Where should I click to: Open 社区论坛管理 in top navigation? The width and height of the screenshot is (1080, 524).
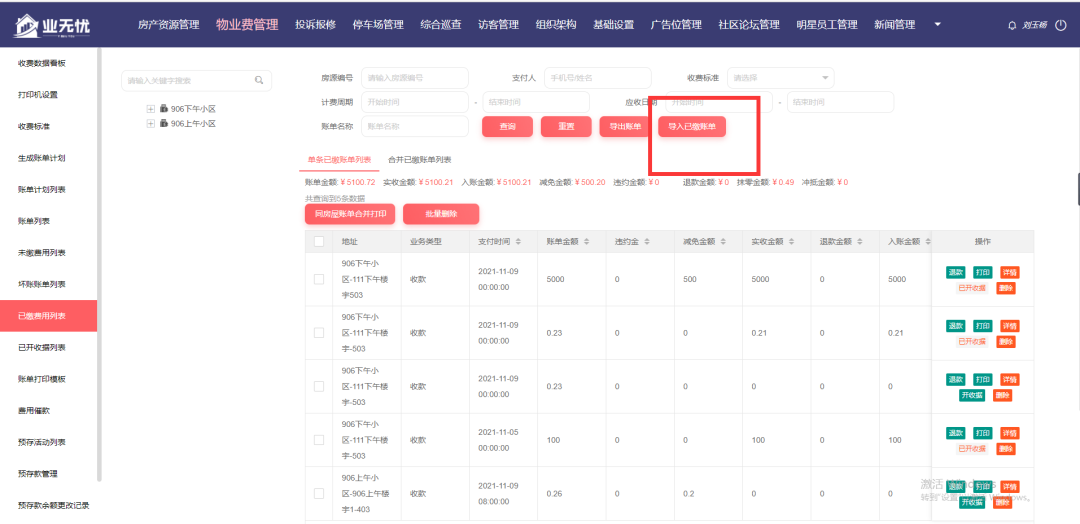tap(749, 25)
